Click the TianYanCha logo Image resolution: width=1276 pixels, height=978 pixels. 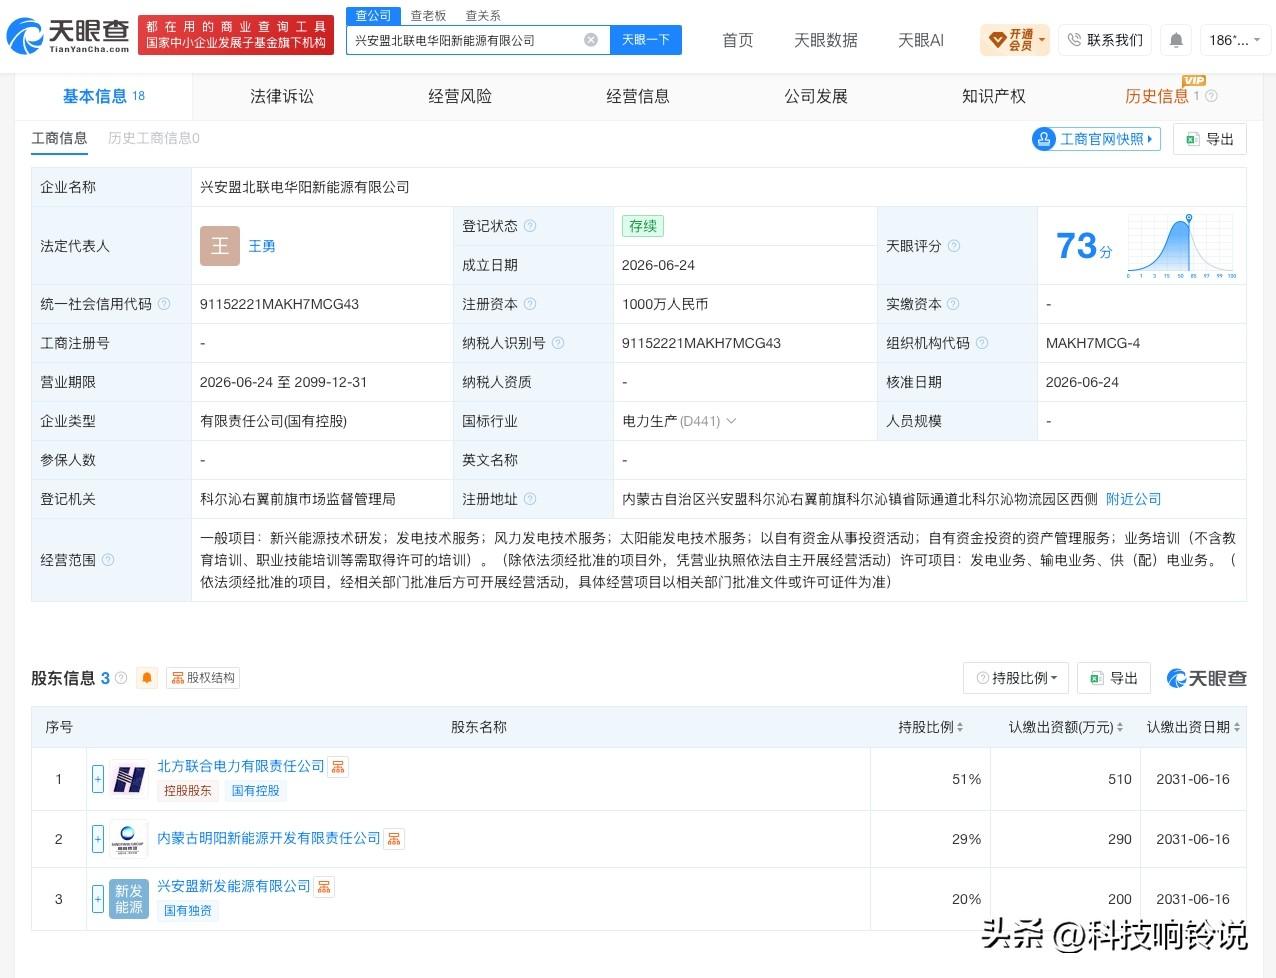pyautogui.click(x=68, y=37)
